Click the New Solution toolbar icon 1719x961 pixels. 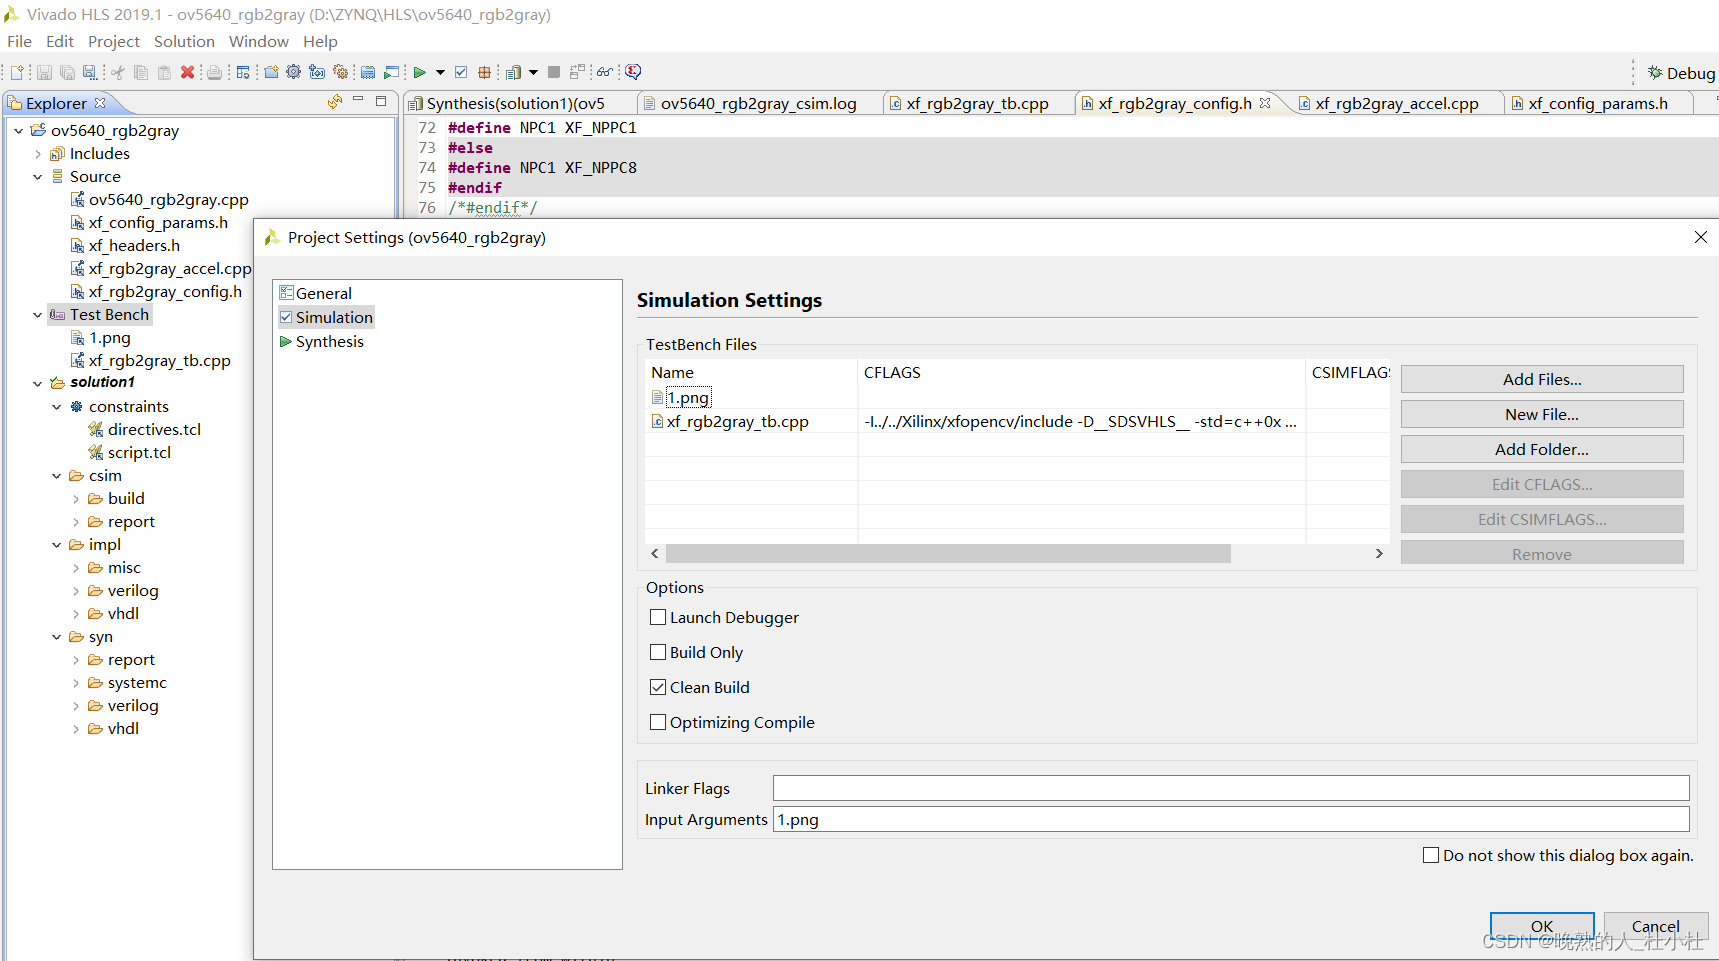(317, 72)
